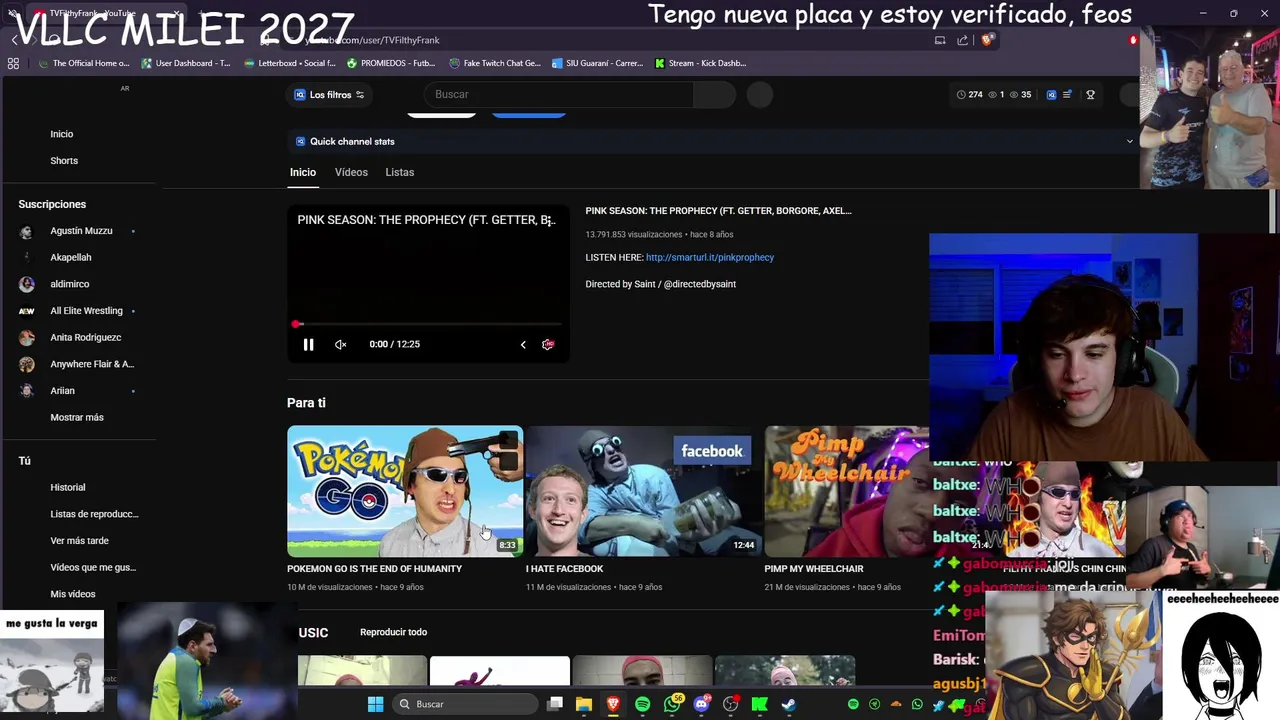This screenshot has height=720, width=1280.
Task: Open Agustín Muzzu subscription channel
Action: (80, 231)
